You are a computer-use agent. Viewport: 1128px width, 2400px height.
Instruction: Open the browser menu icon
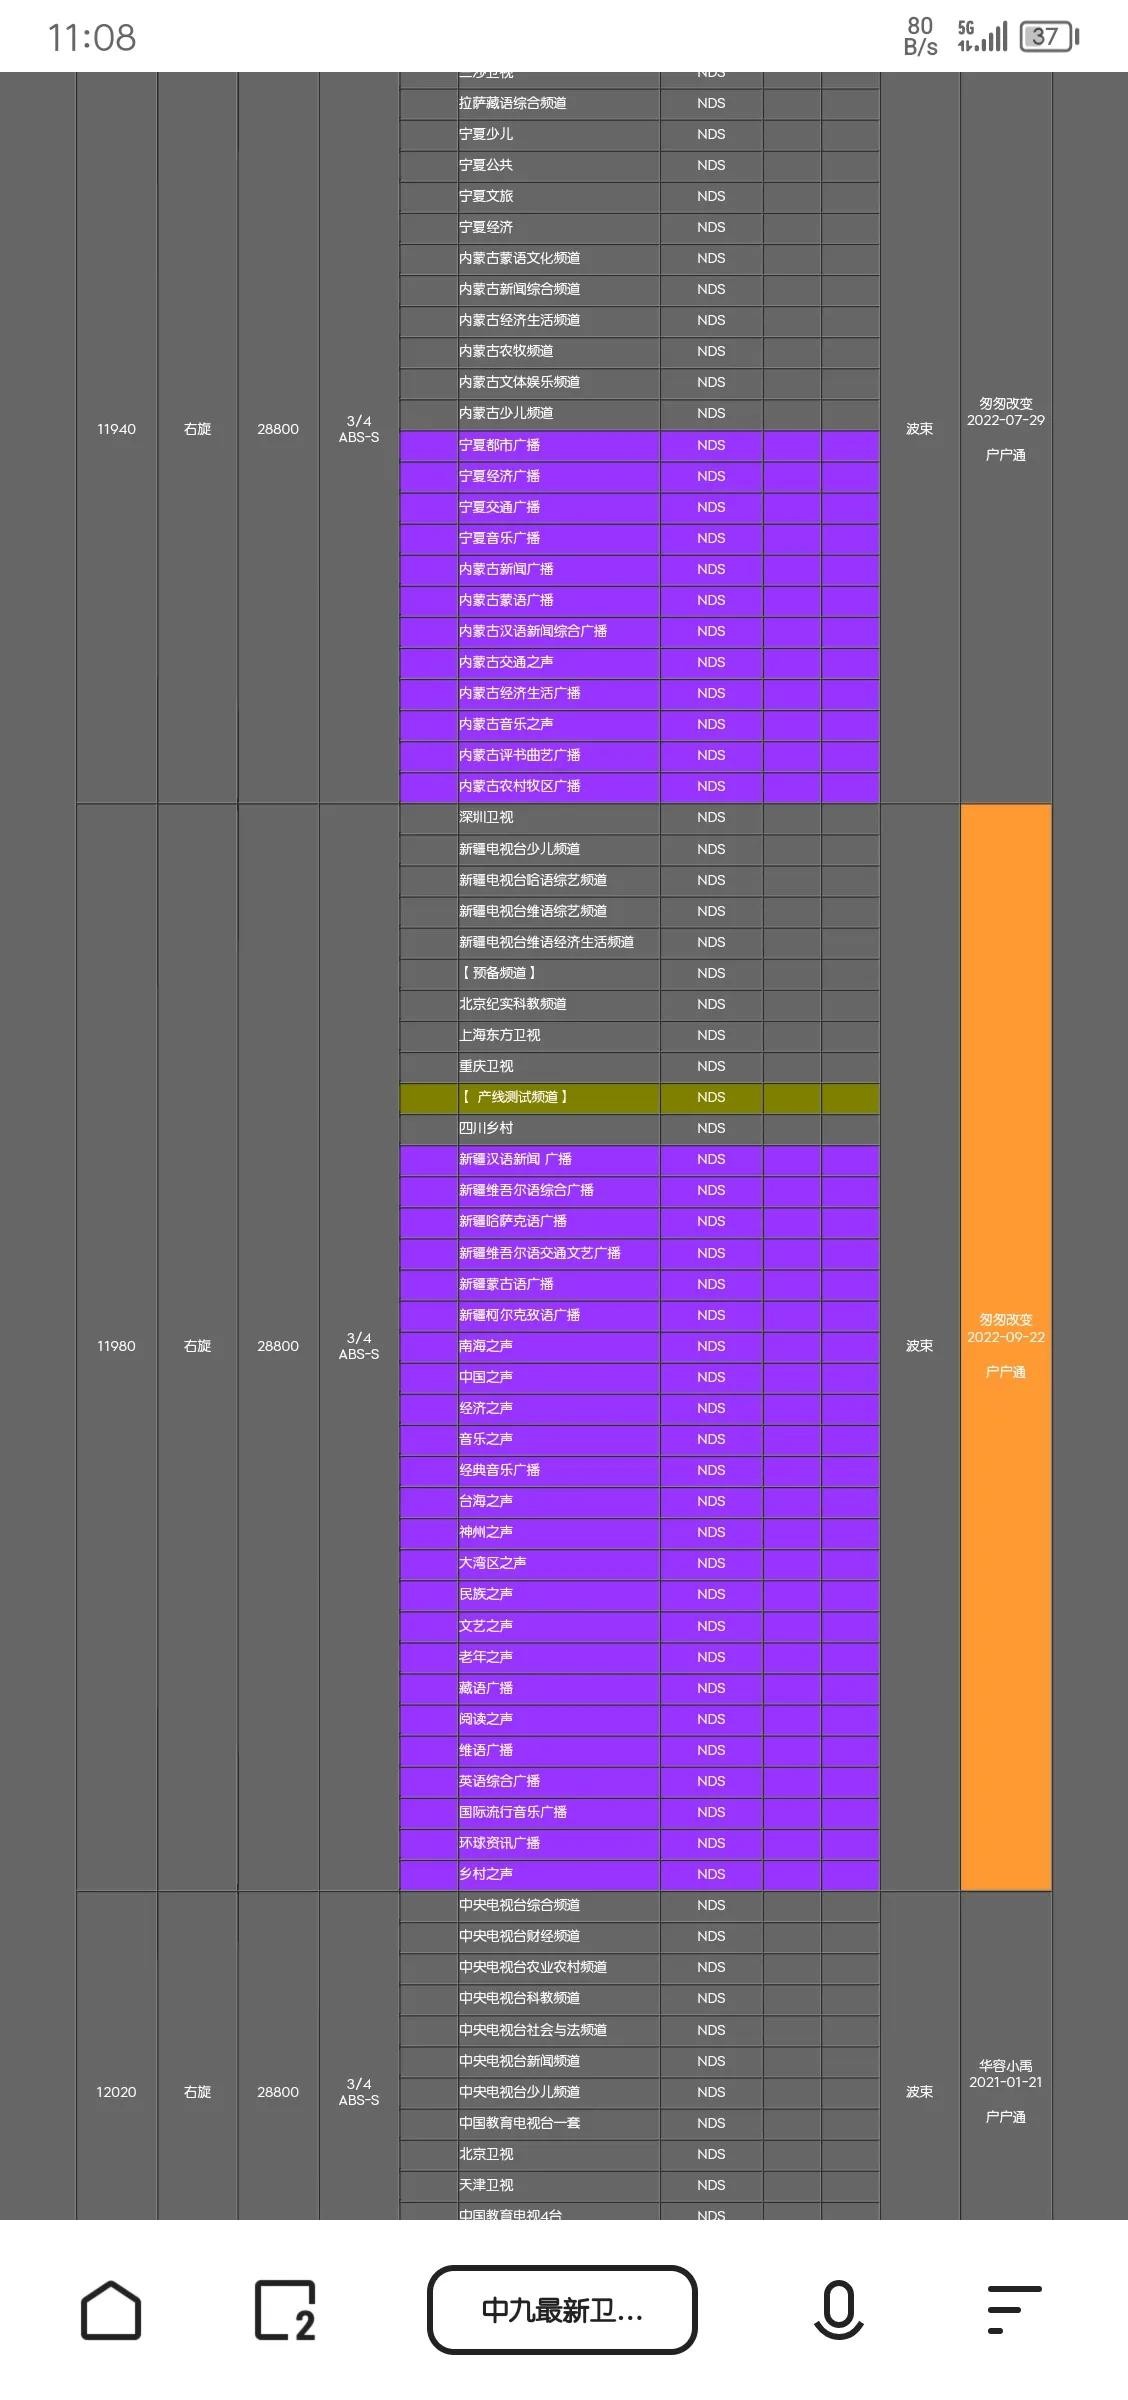1014,2310
